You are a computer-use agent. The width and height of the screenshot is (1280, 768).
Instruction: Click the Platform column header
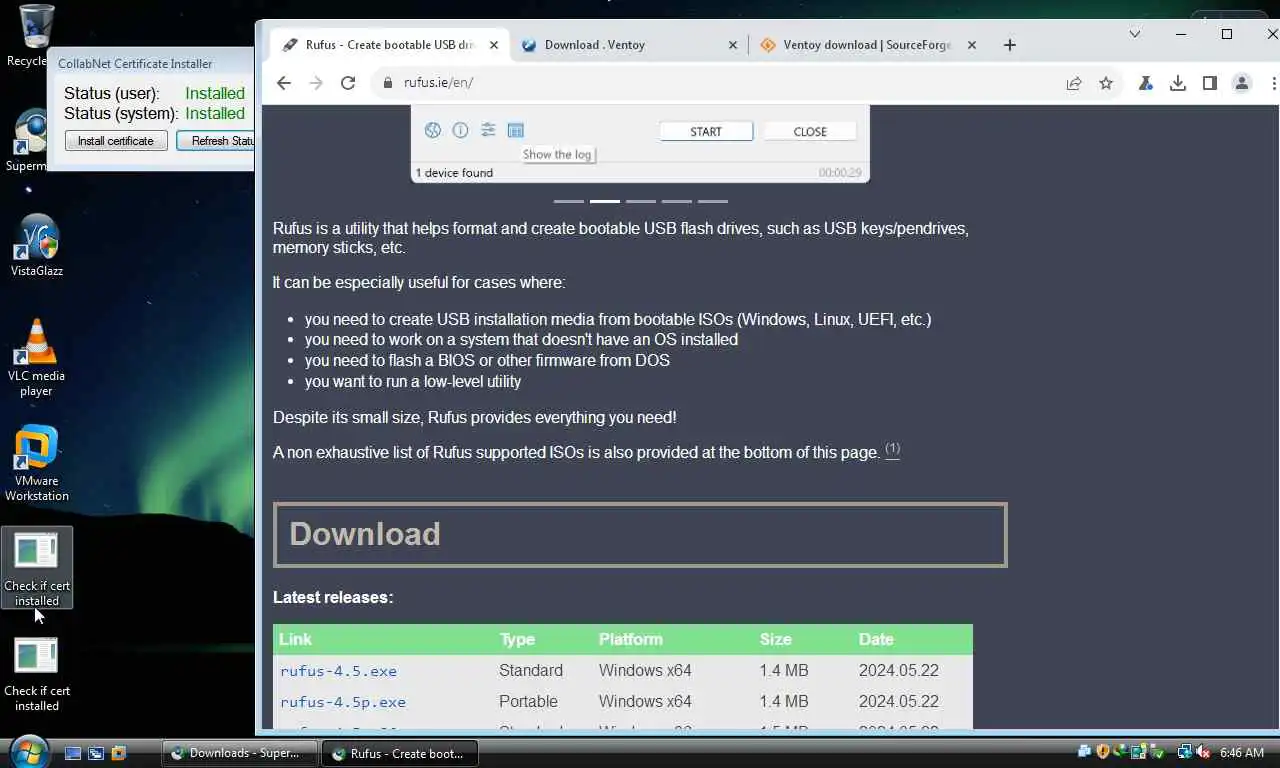click(630, 639)
